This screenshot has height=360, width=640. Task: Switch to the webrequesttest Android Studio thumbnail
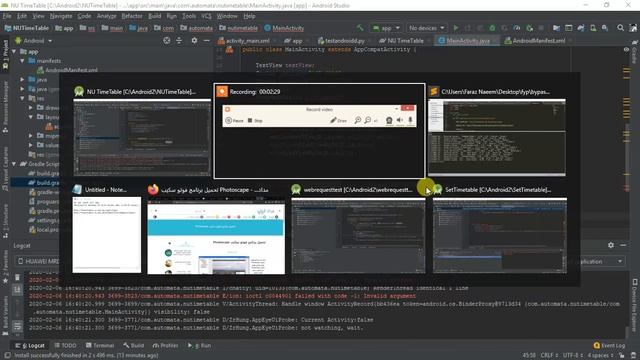[x=358, y=229]
